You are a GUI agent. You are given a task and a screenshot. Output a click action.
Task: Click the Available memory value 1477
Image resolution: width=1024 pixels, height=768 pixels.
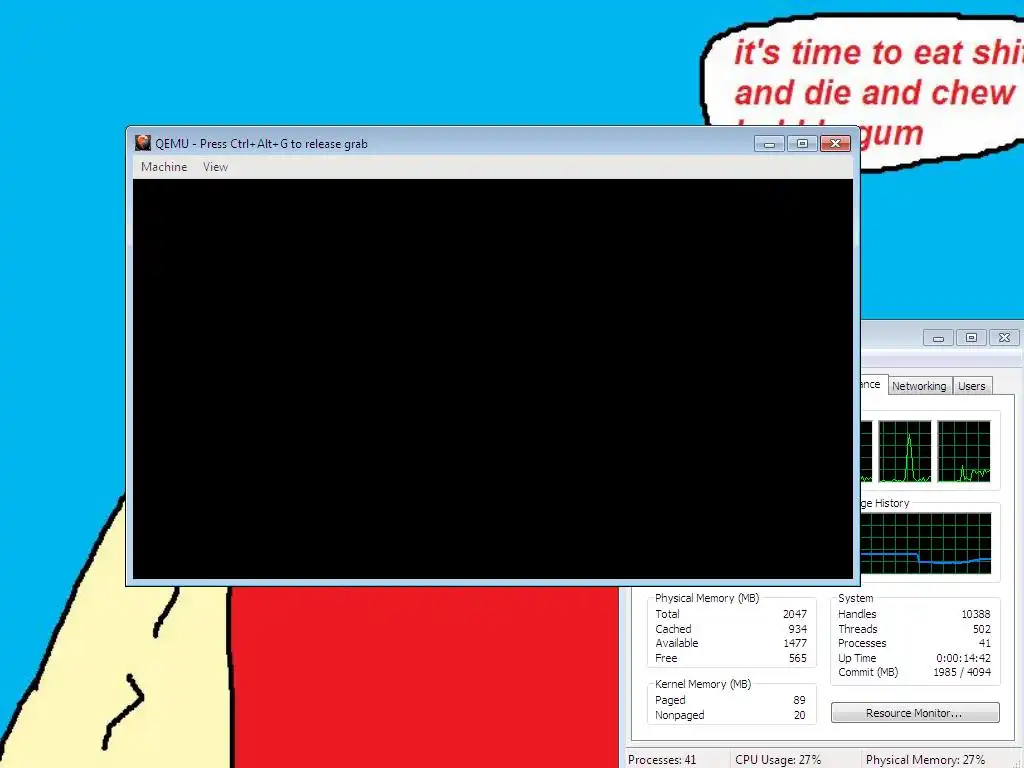coord(795,643)
